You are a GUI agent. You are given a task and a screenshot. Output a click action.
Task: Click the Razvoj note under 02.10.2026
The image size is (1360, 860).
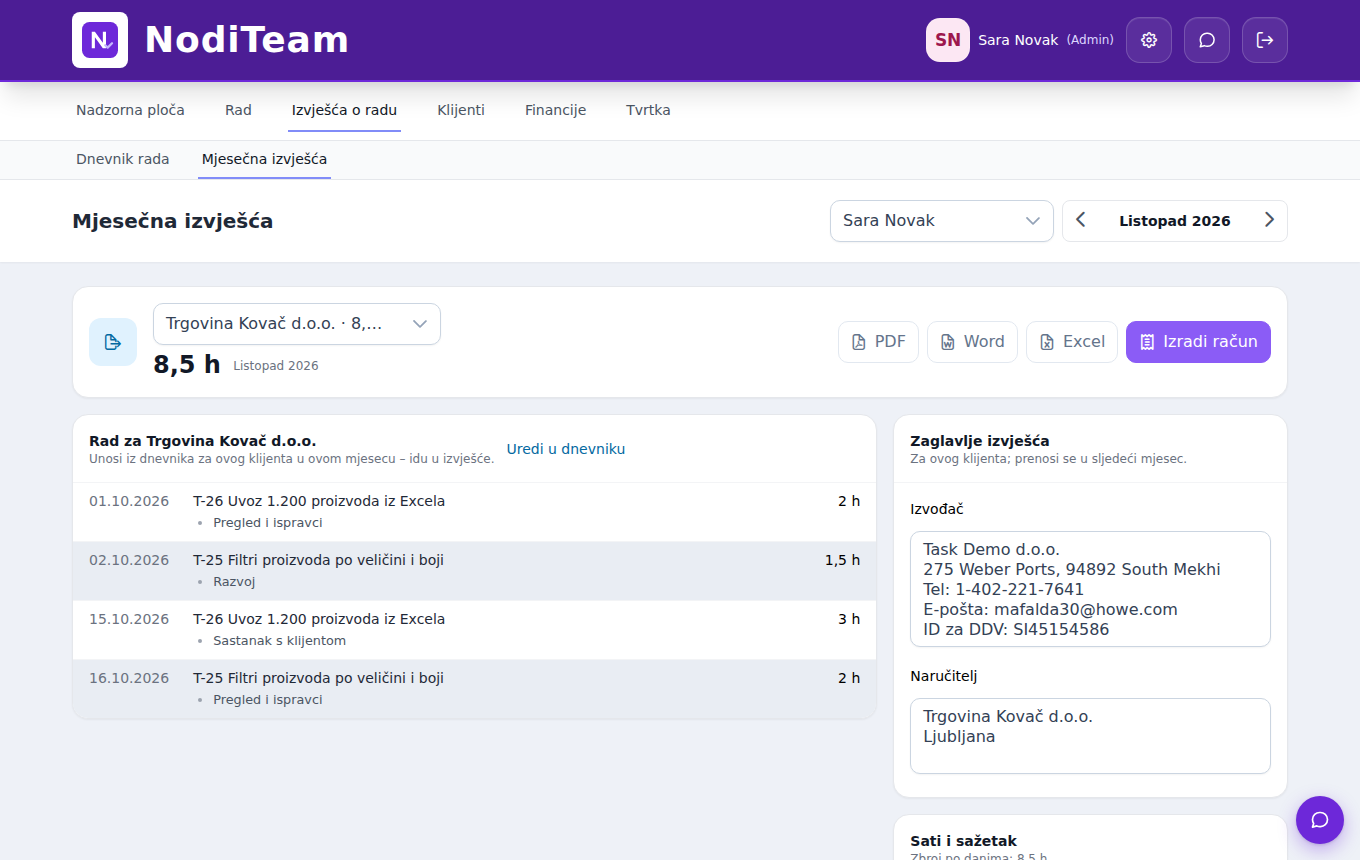(x=234, y=582)
